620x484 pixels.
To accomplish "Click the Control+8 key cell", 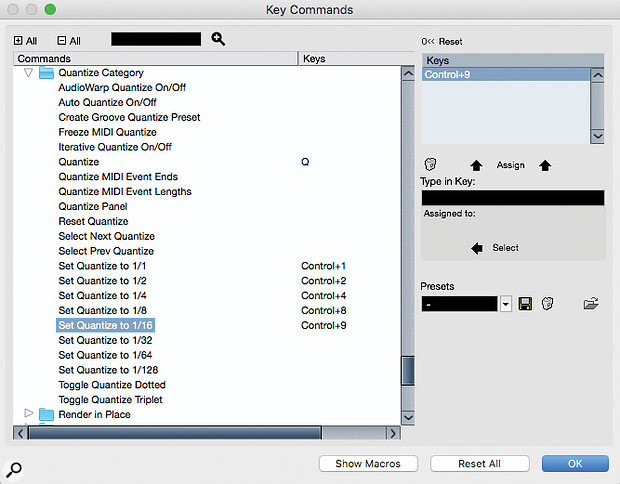I will pyautogui.click(x=323, y=311).
